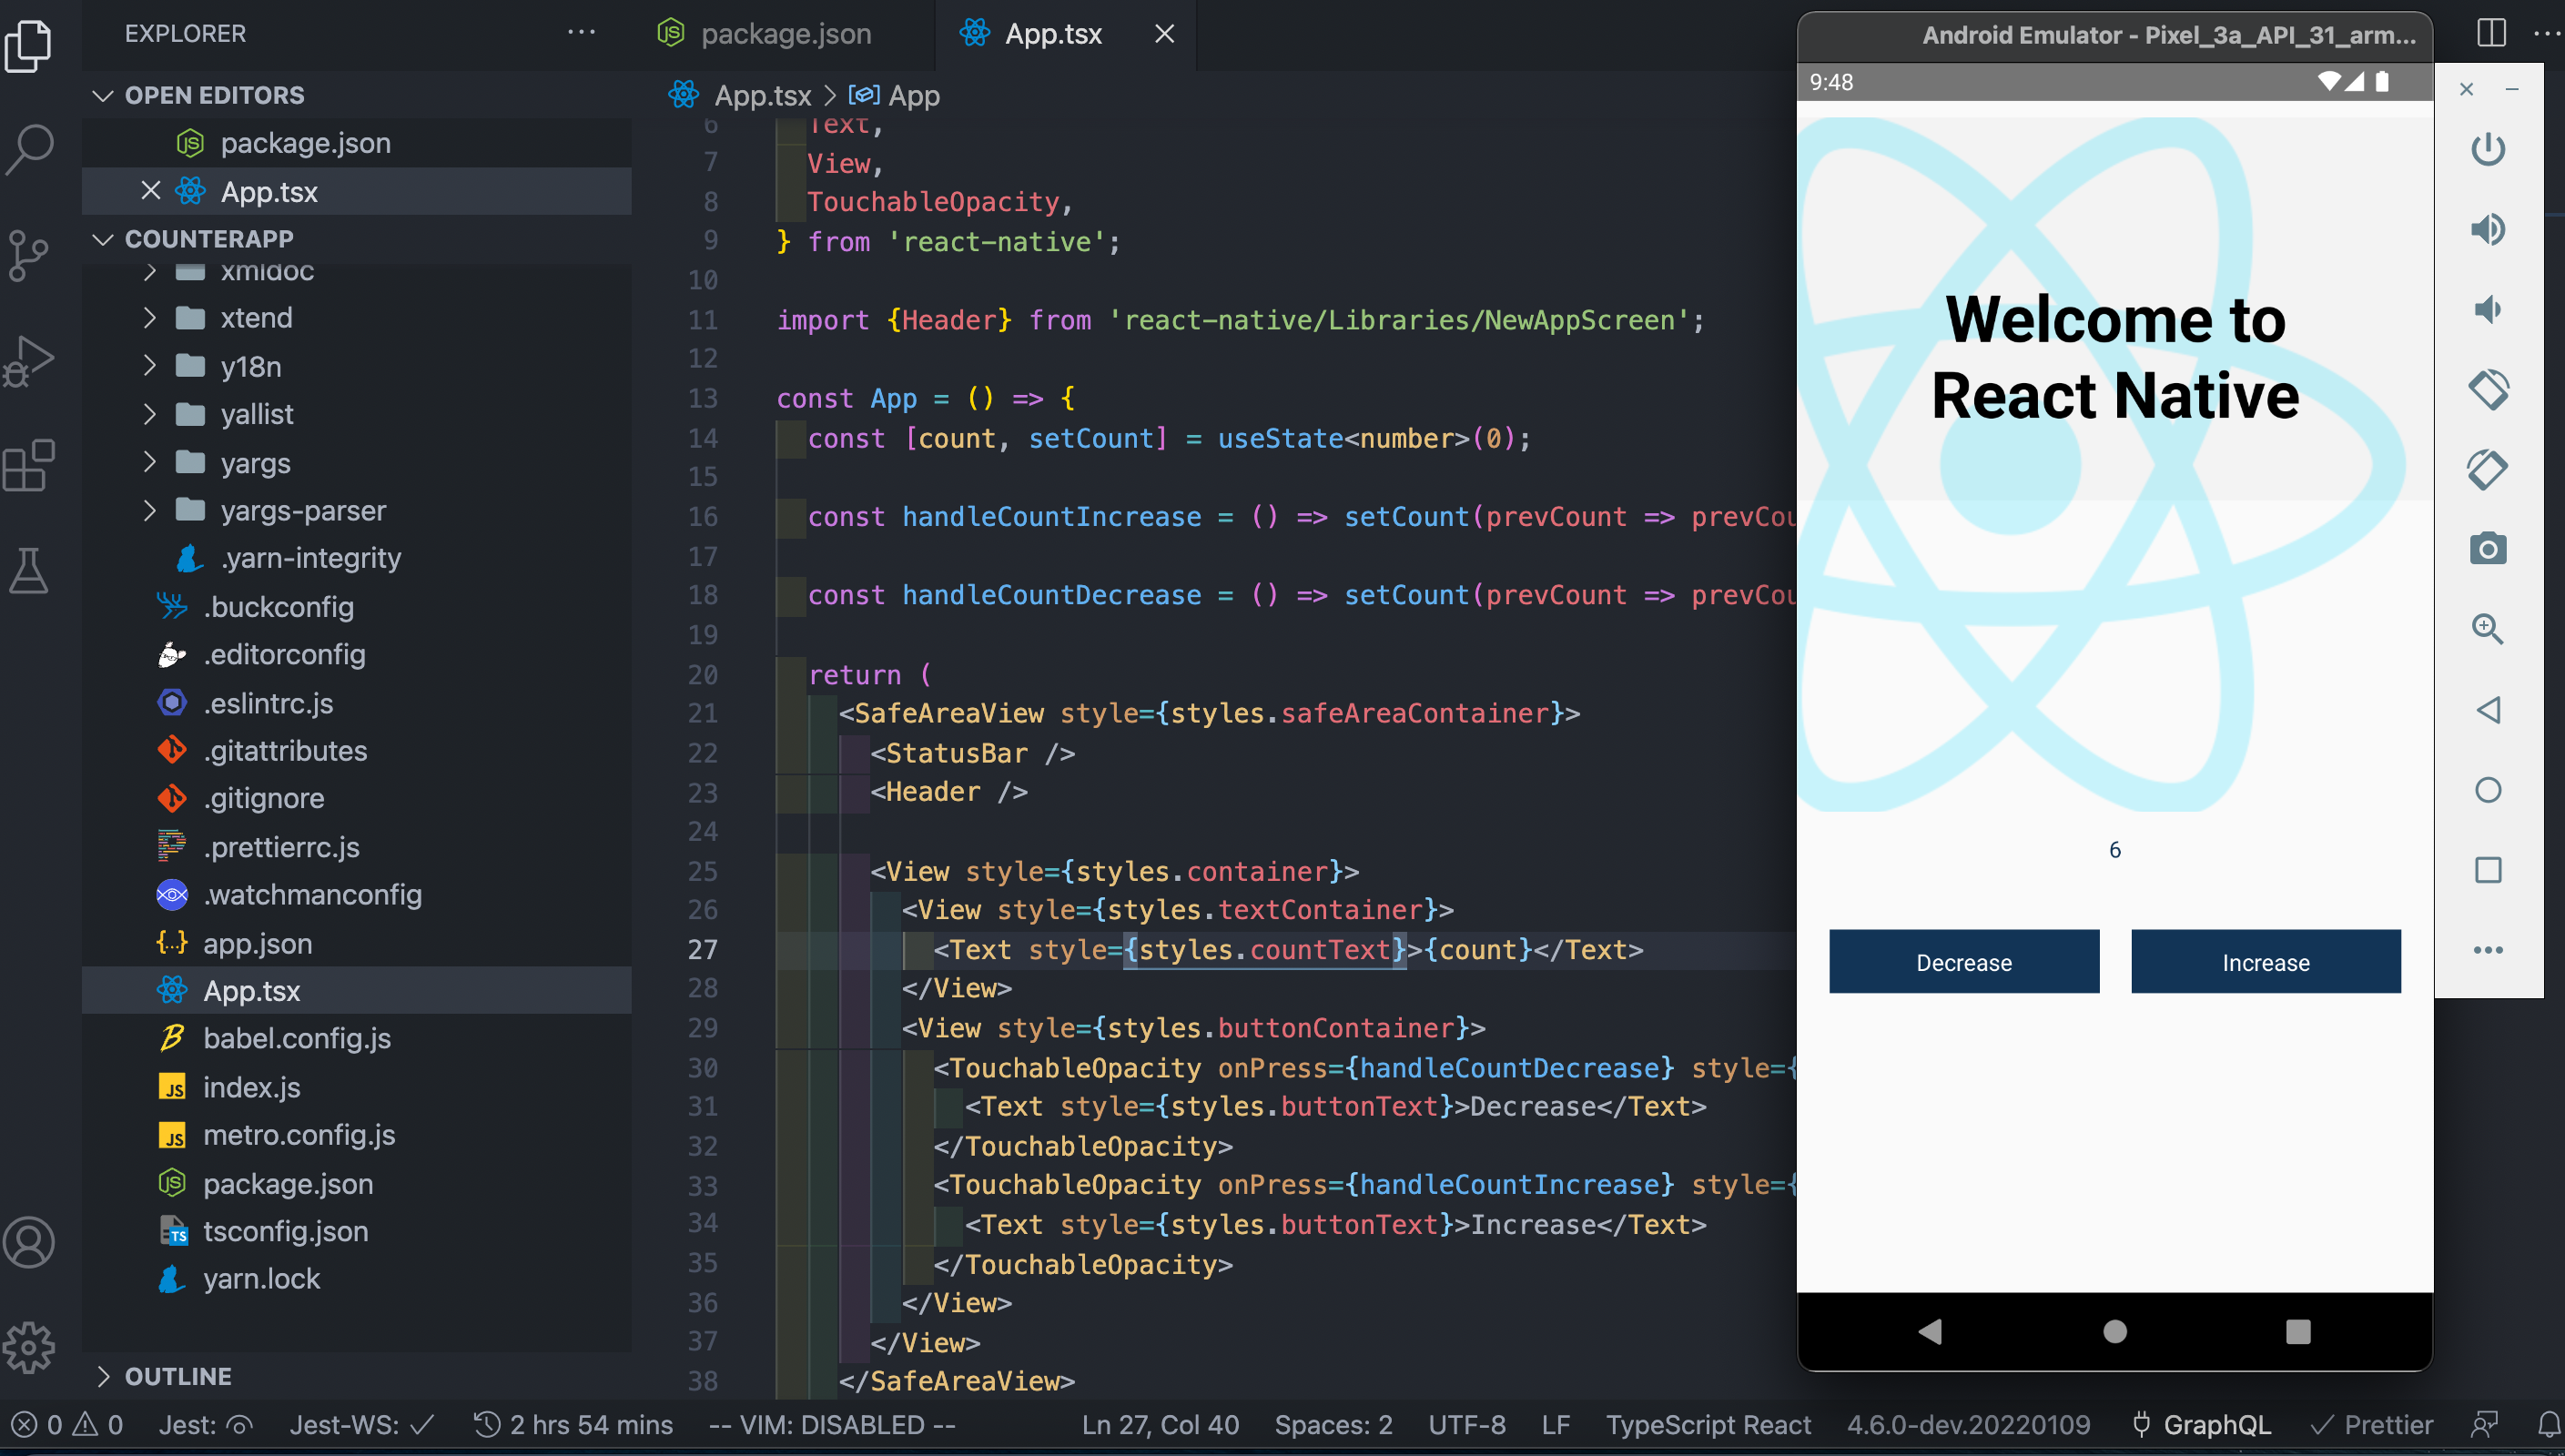Click the 2 hrs 54 mins timer status
This screenshot has width=2565, height=1456.
pyautogui.click(x=573, y=1424)
